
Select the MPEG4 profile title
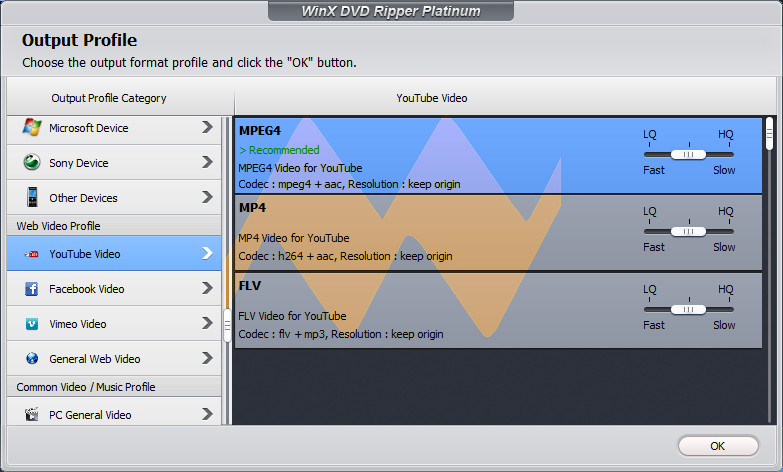coord(260,131)
